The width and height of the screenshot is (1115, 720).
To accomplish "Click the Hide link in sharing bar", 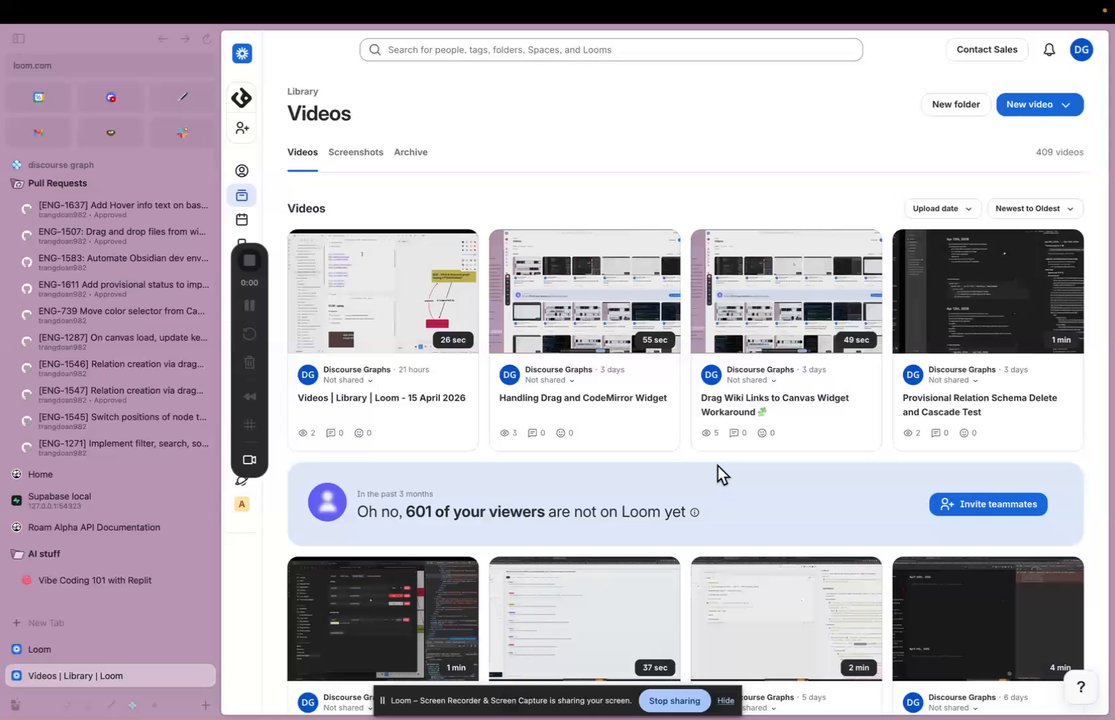I will (725, 701).
